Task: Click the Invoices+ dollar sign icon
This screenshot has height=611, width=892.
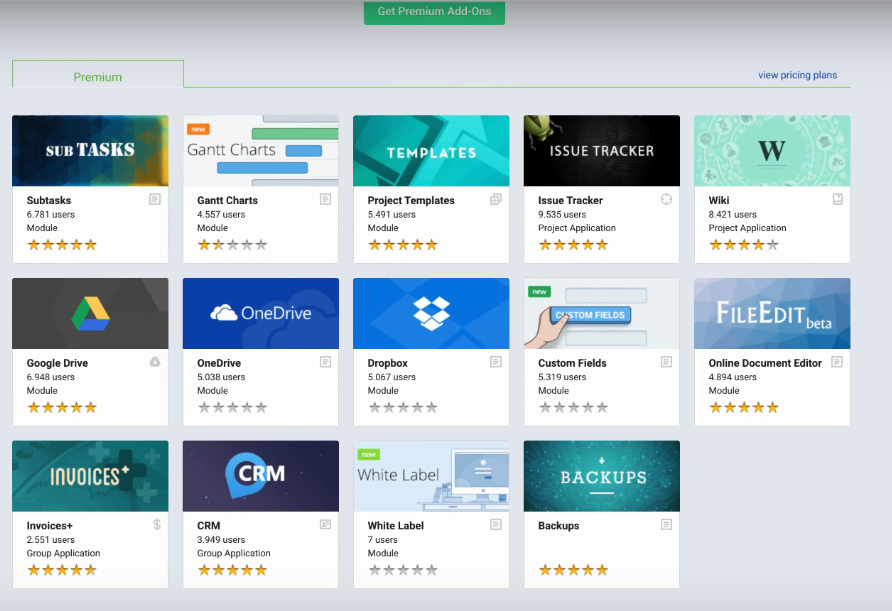Action: tap(157, 525)
